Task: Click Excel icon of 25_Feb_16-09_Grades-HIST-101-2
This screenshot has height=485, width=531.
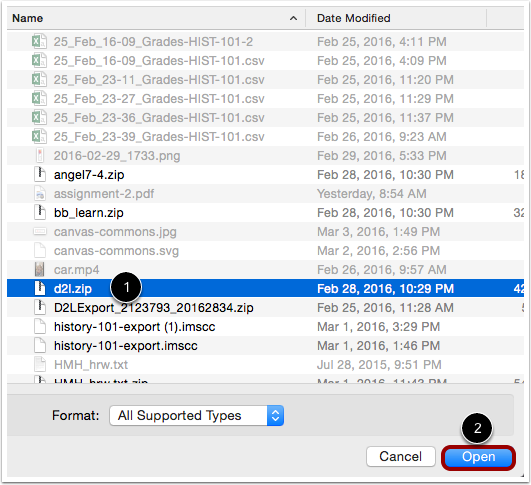Action: pos(39,42)
